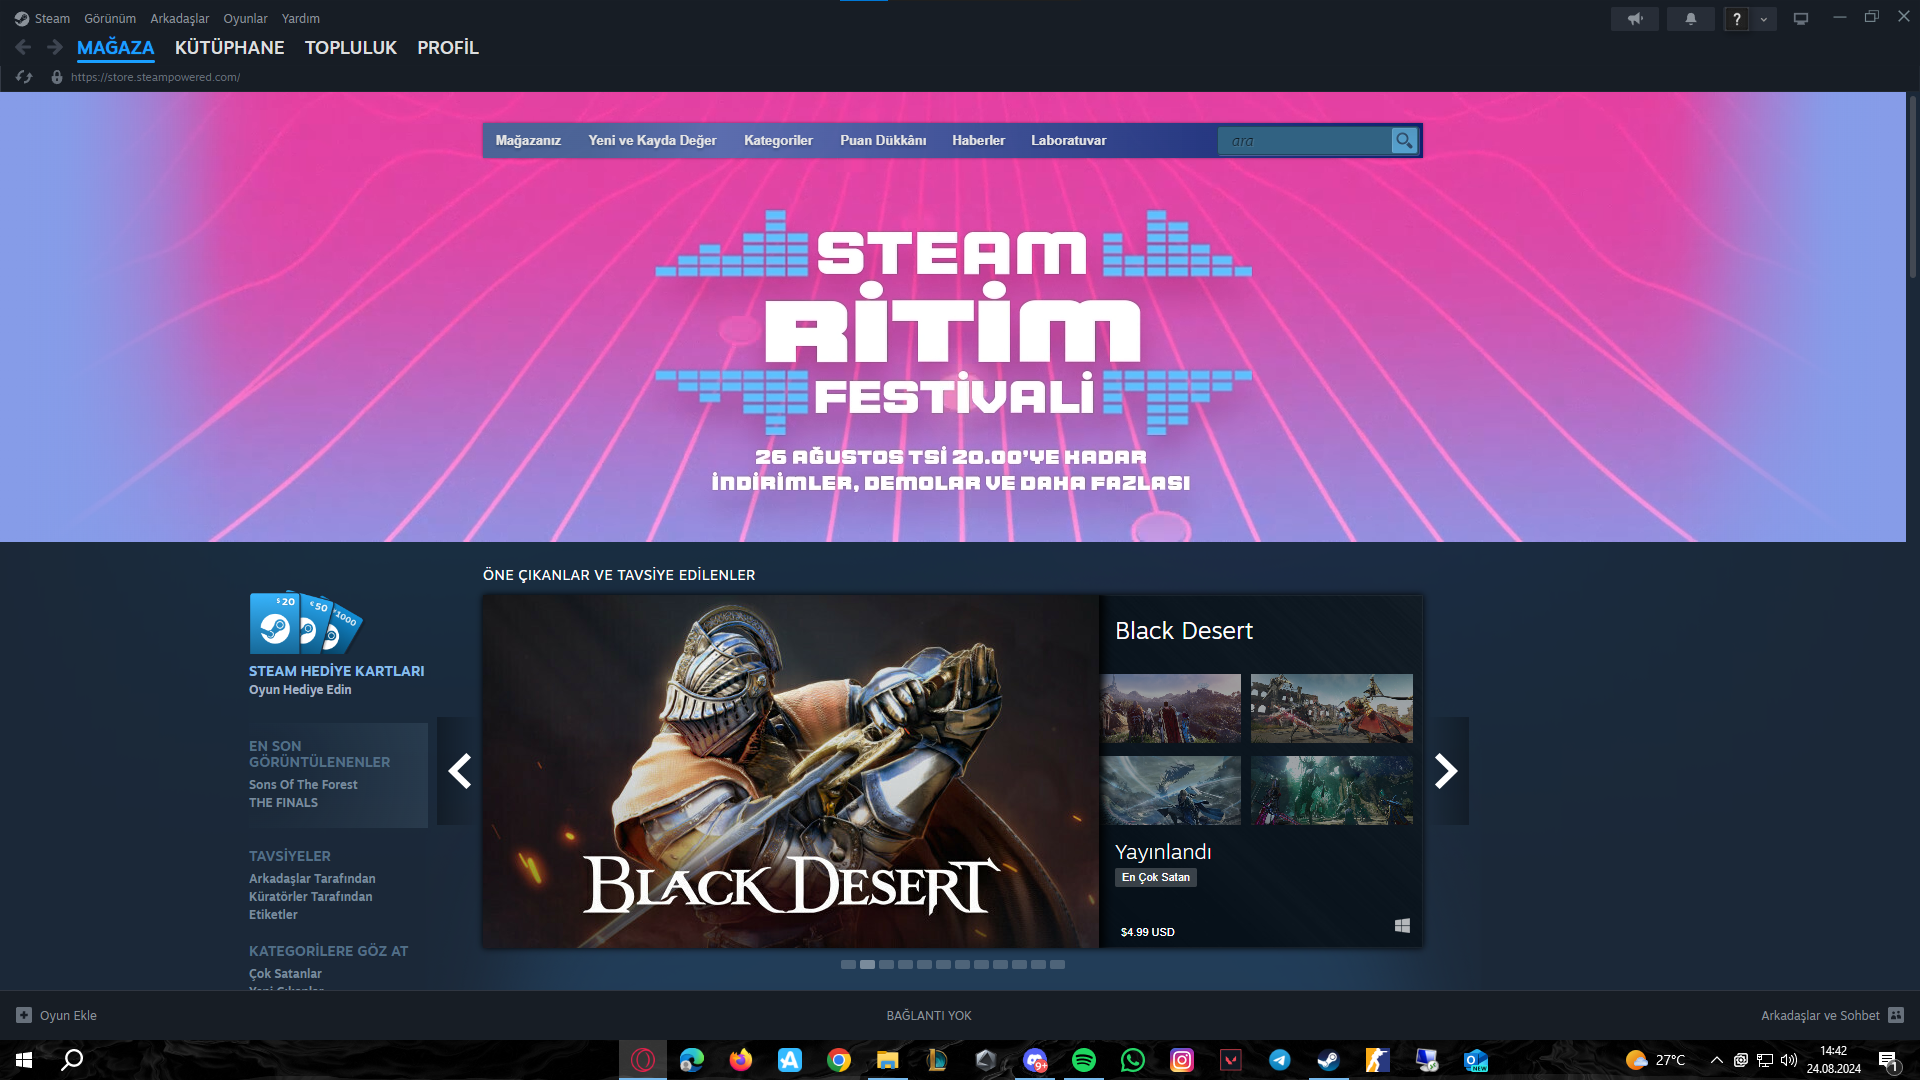Open the Arkadaşlar menu
Viewport: 1920px width, 1080px height.
180,18
